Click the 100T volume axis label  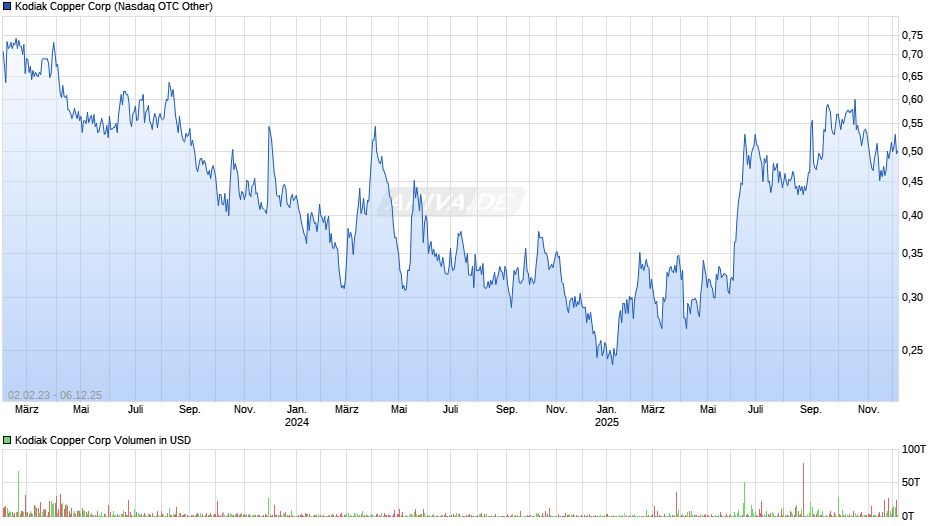[914, 449]
